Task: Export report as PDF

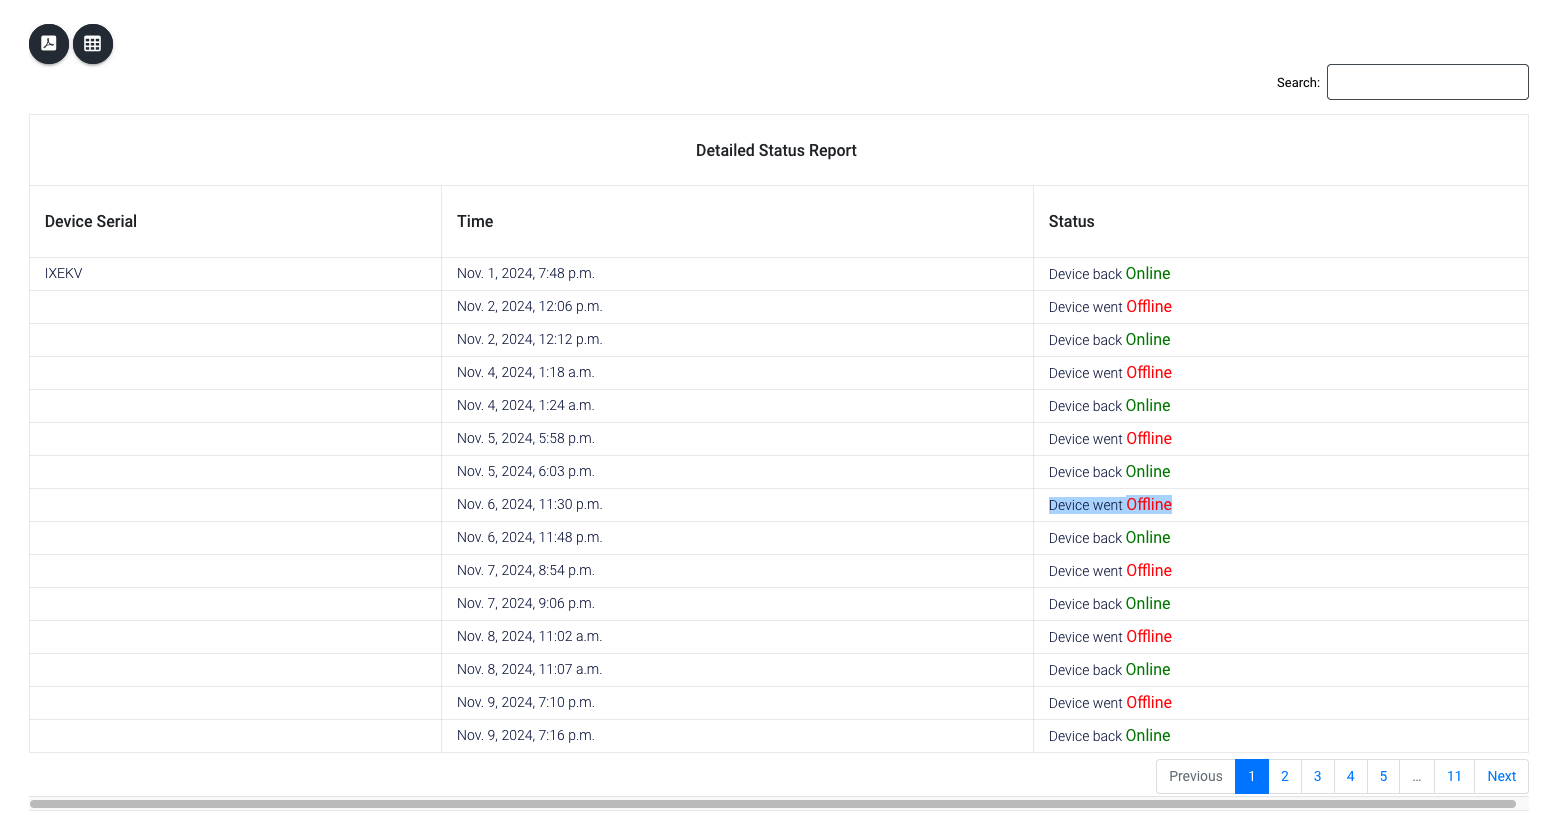Action: pos(48,44)
